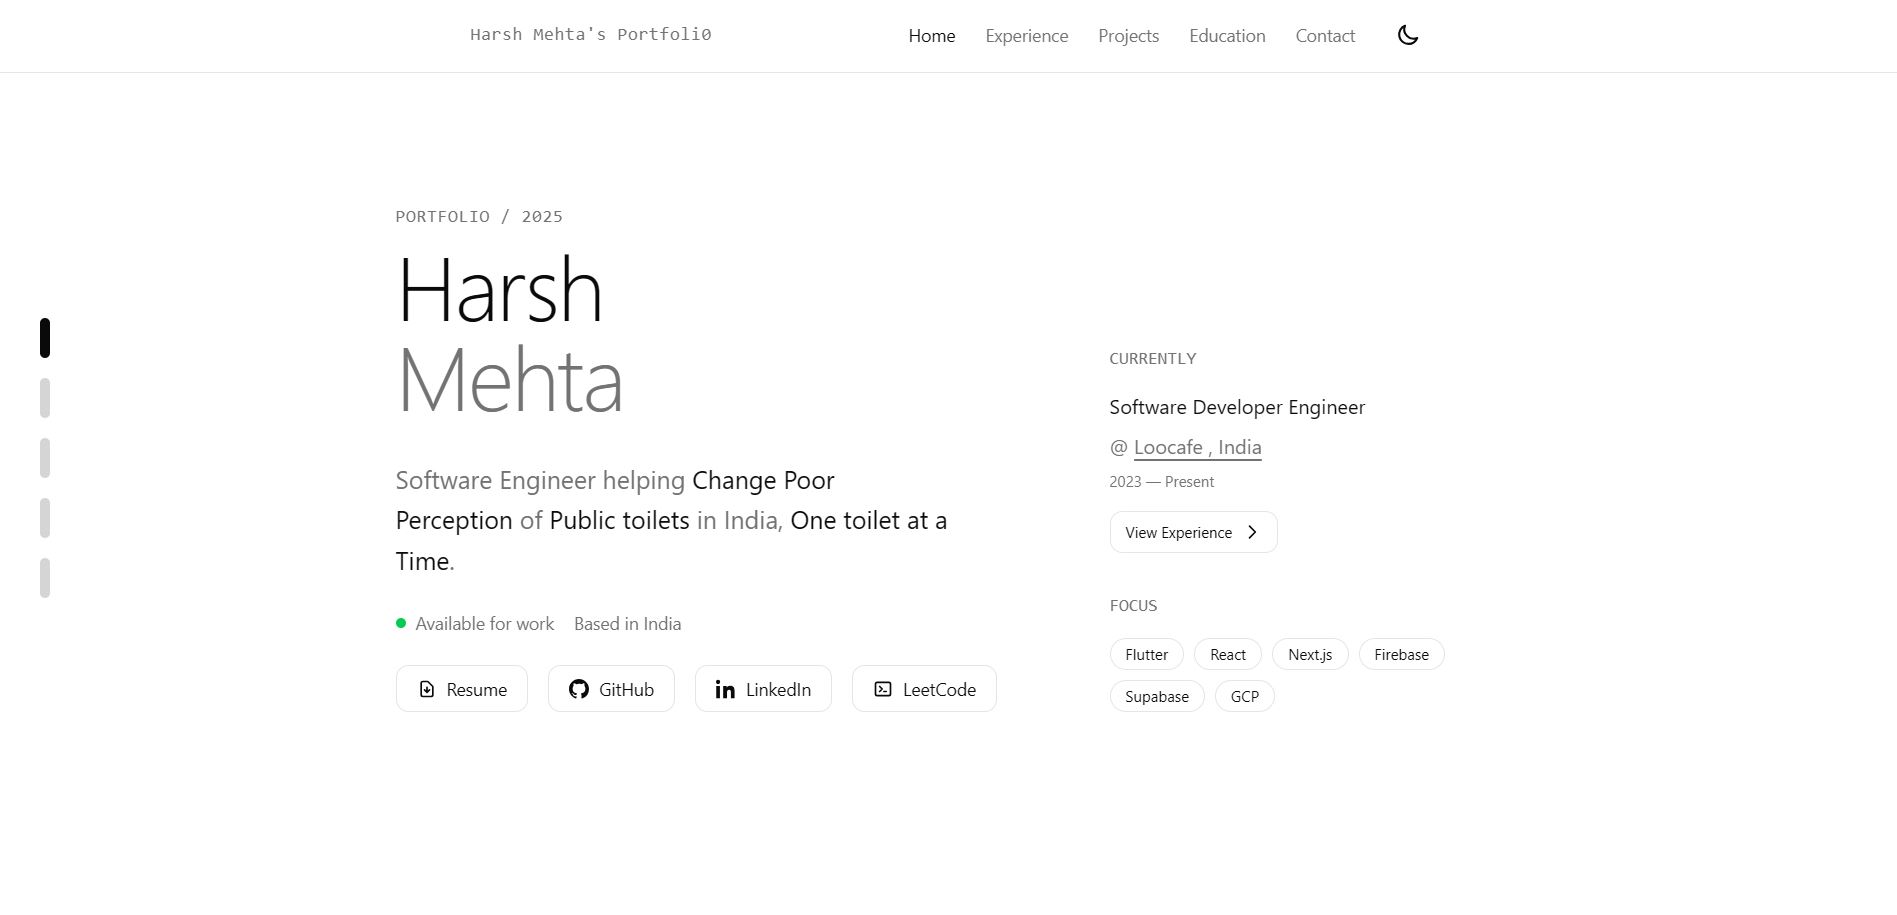Screen dimensions: 1897x915
Task: Navigate to the Projects section
Action: [x=1128, y=36]
